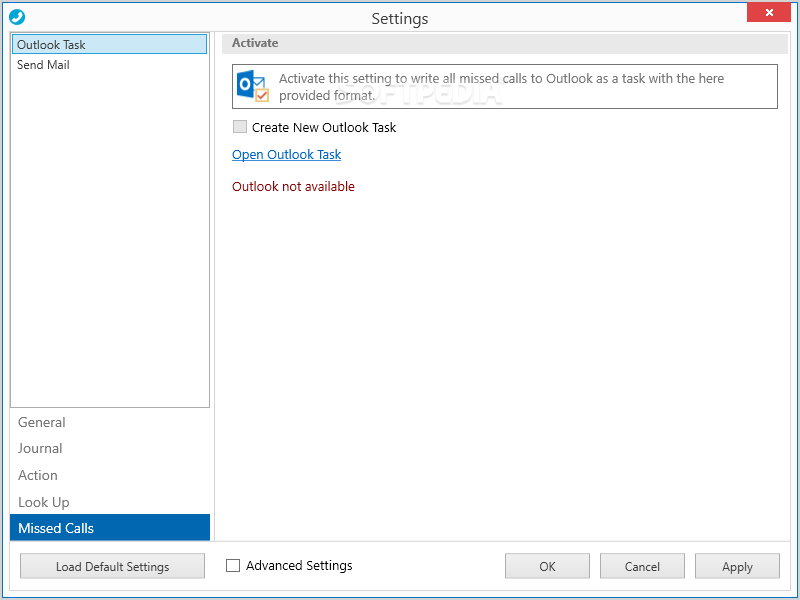800x600 pixels.
Task: Switch to the Journal section
Action: click(110, 448)
